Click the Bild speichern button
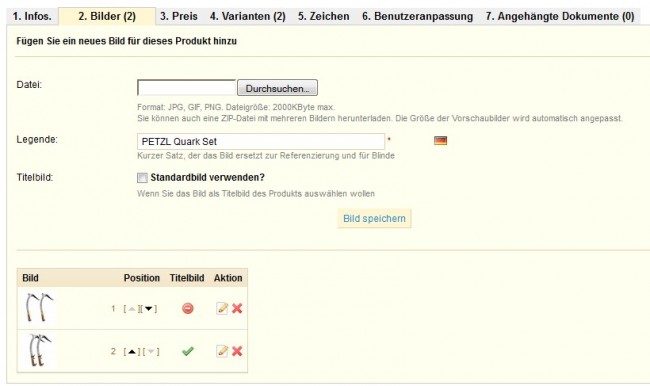The width and height of the screenshot is (650, 386). coord(374,218)
